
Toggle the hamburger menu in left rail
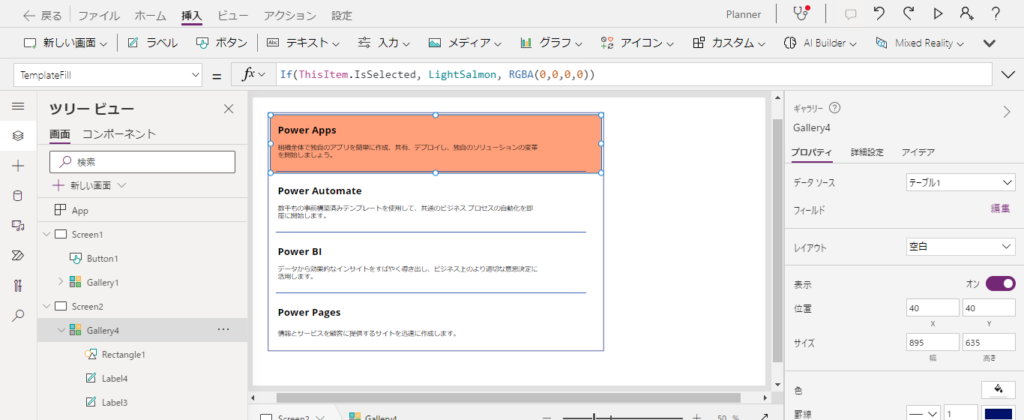click(18, 106)
